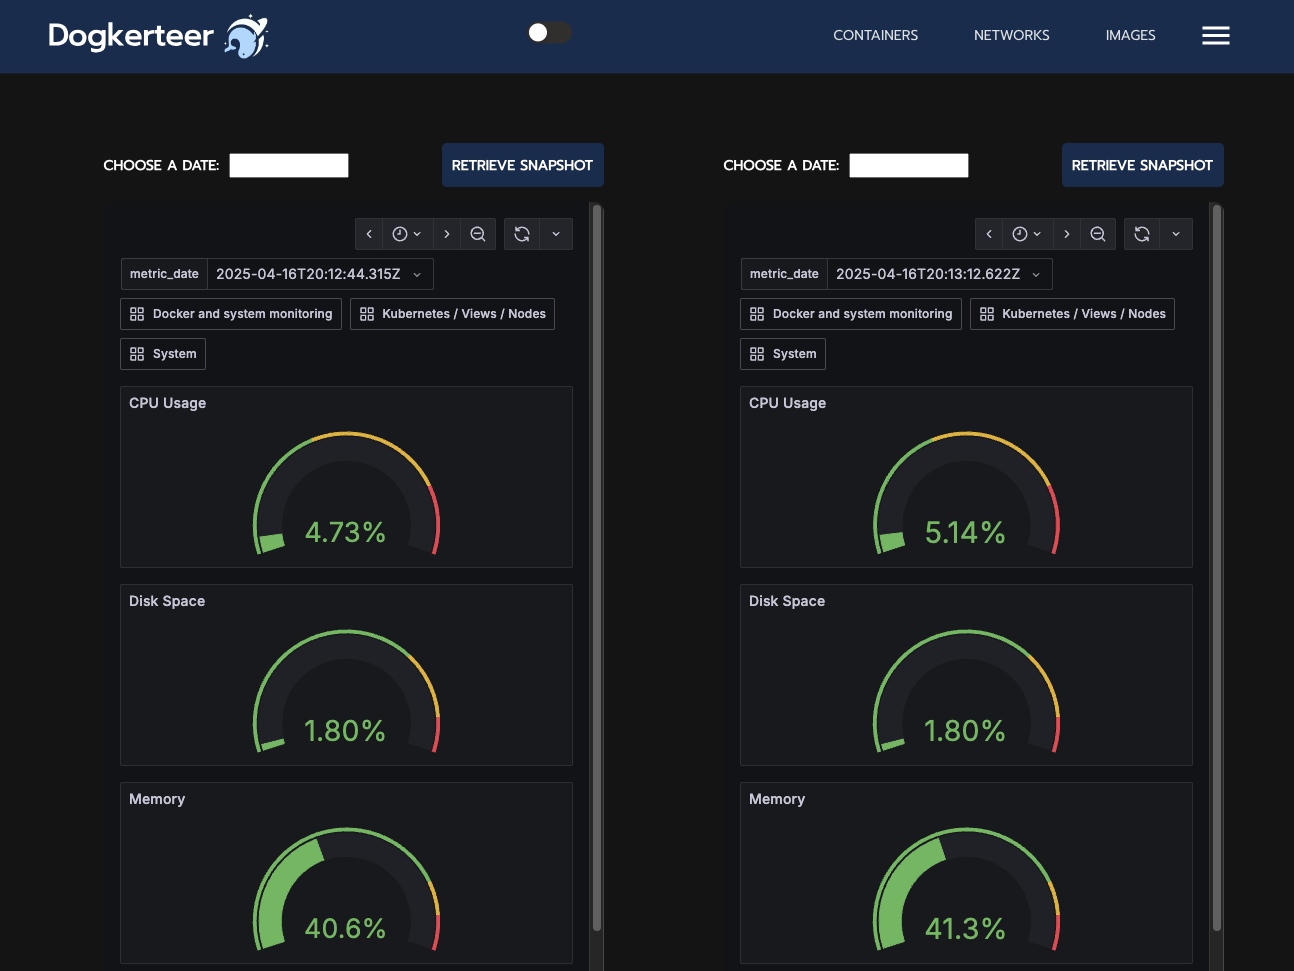Open the Containers page
This screenshot has height=971, width=1294.
click(875, 35)
